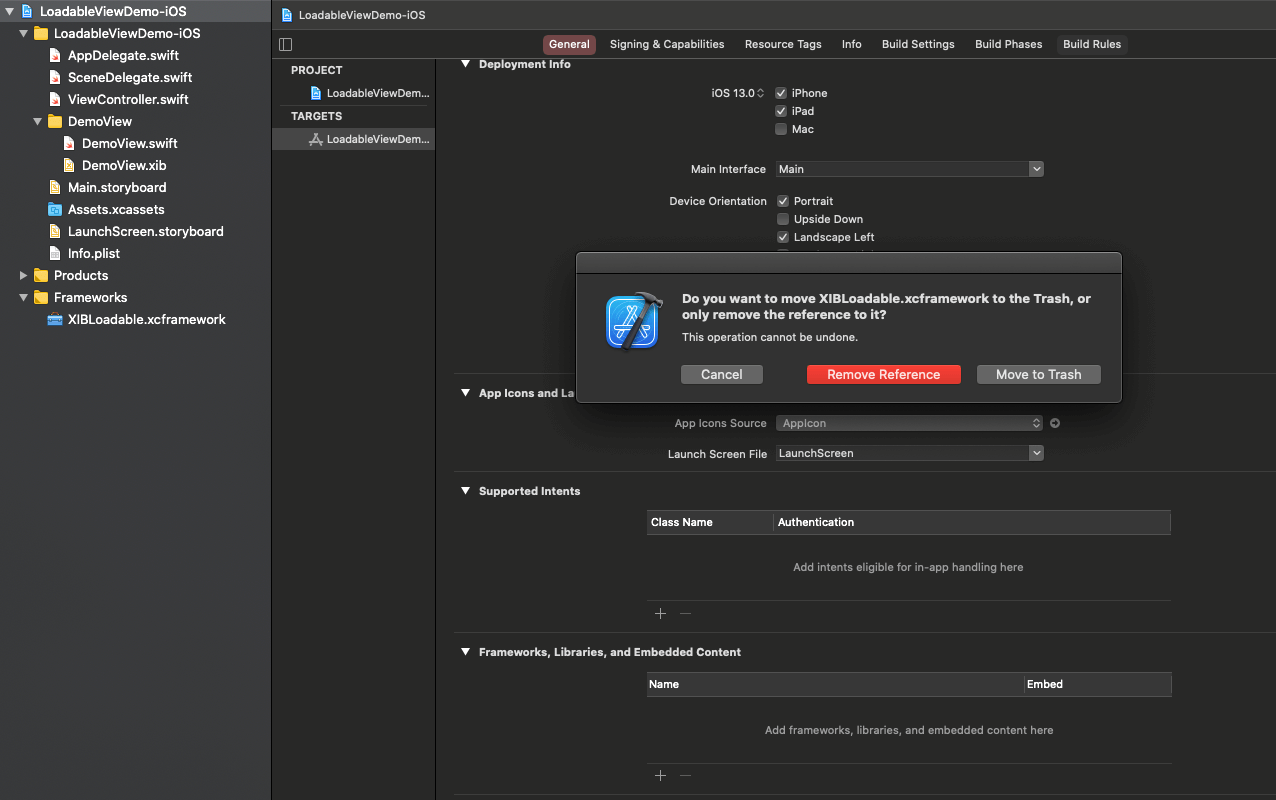Collapse the Frameworks group in navigator

[24, 298]
